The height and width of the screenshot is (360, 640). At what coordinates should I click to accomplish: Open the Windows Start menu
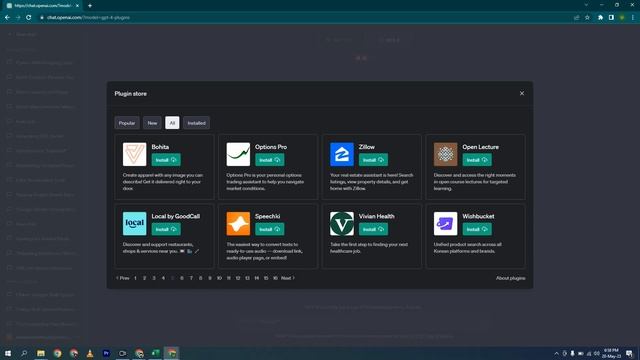(x=8, y=353)
